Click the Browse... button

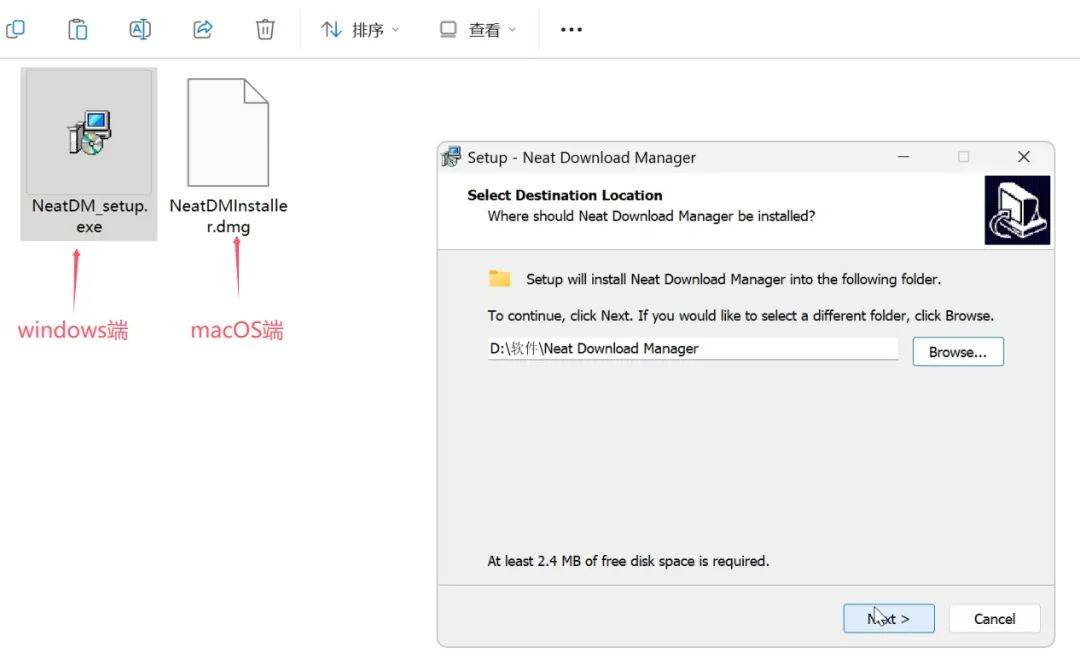957,352
